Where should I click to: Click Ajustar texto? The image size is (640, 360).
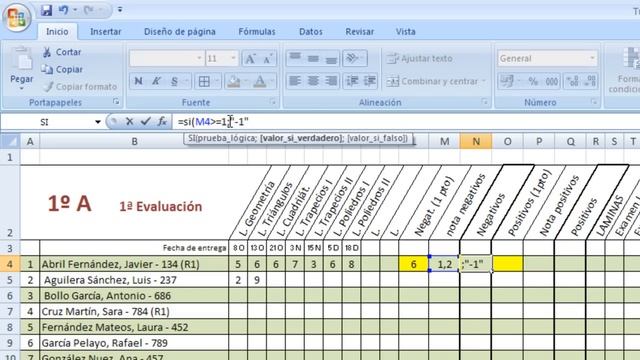click(x=420, y=58)
